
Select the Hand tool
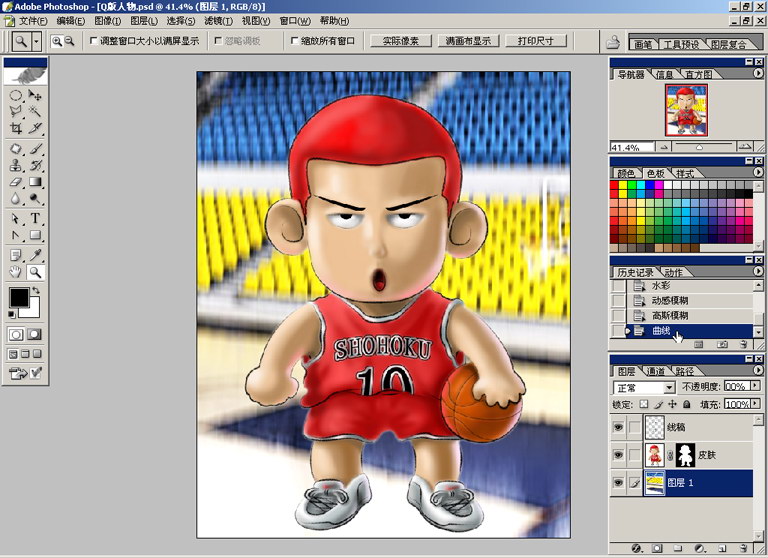coord(16,272)
